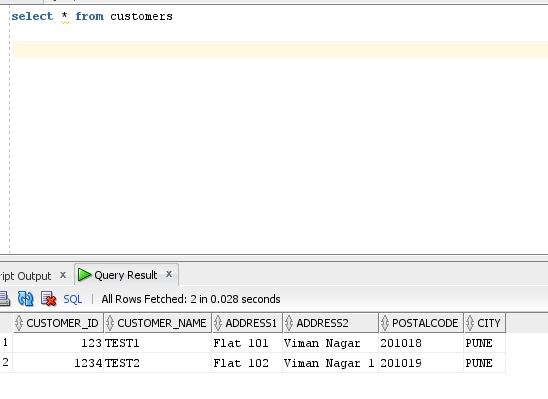Image resolution: width=548 pixels, height=399 pixels.
Task: Select the Query Result tab
Action: (x=126, y=275)
